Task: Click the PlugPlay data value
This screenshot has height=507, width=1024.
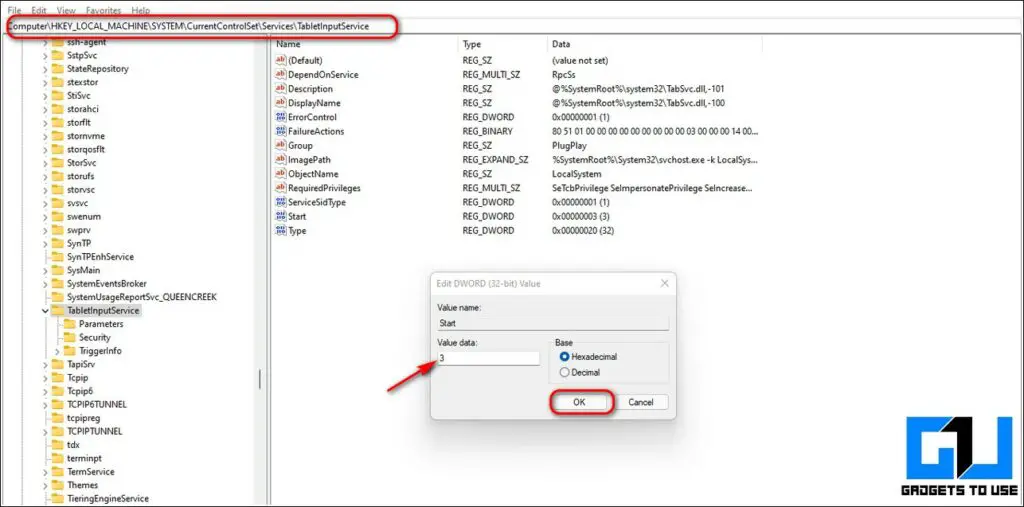Action: click(x=569, y=145)
